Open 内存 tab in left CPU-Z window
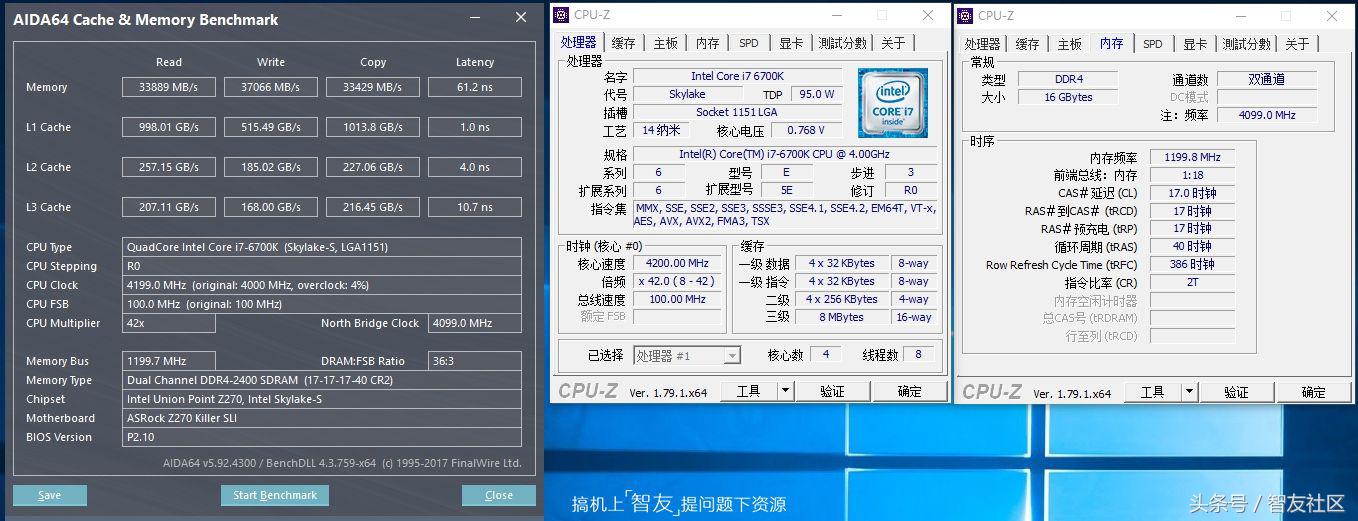Image resolution: width=1358 pixels, height=521 pixels. click(x=707, y=43)
